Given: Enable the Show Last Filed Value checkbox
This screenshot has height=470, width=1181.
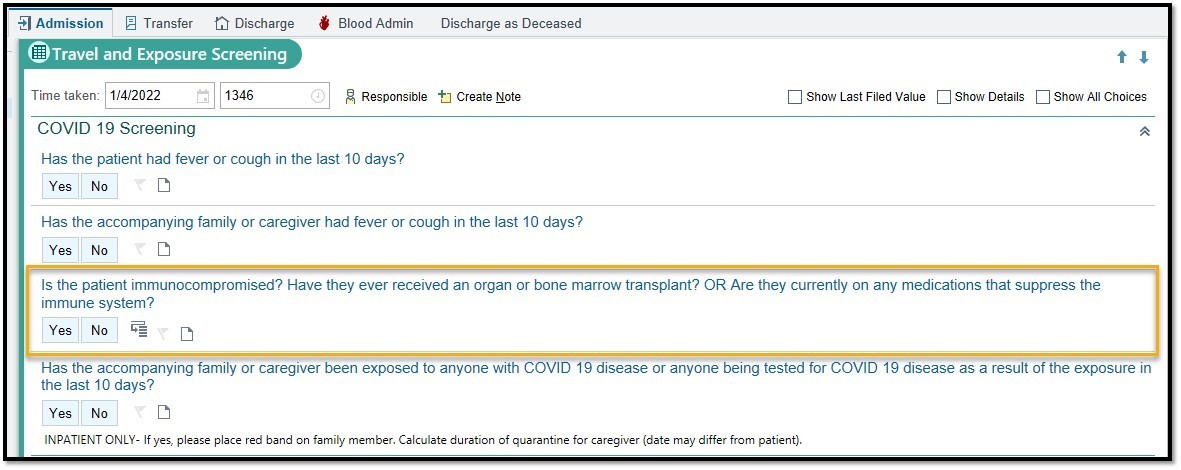Looking at the screenshot, I should (x=795, y=97).
